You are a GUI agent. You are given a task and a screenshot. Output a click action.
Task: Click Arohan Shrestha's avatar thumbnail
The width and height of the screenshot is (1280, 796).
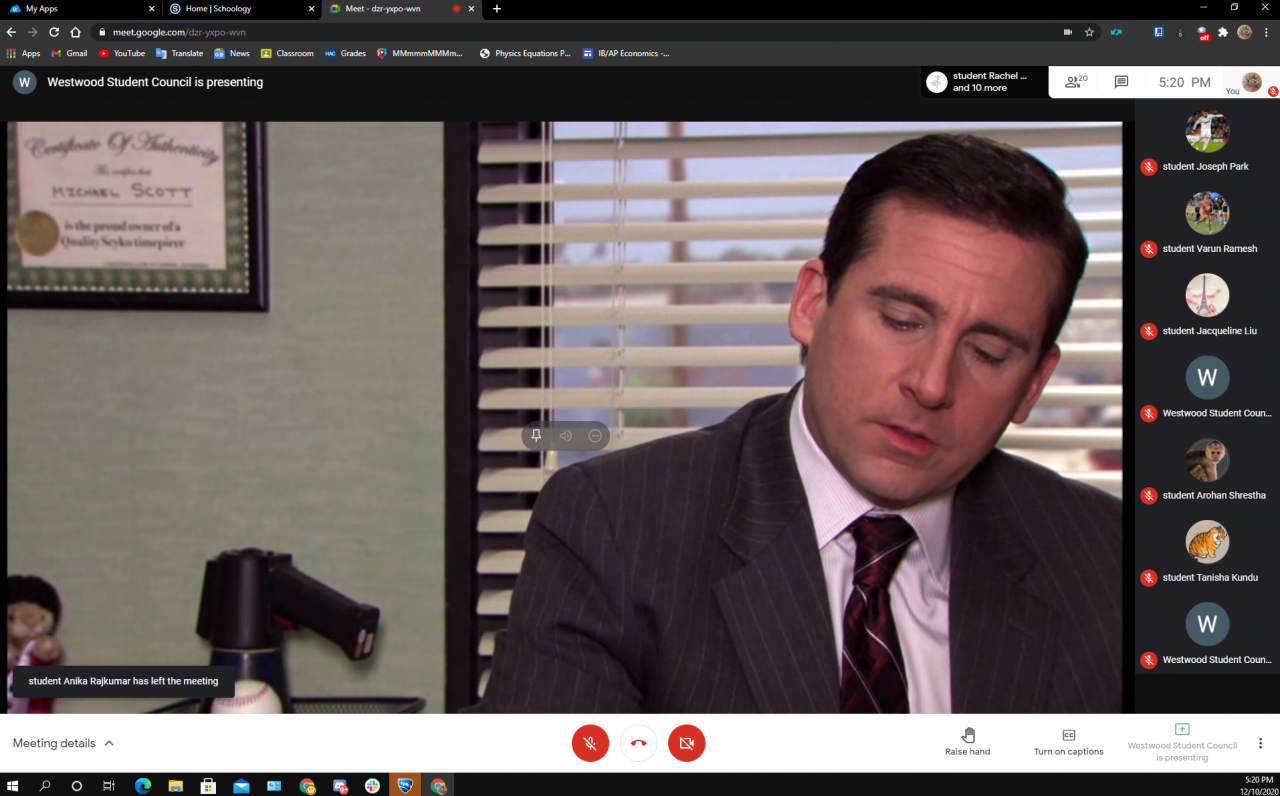[x=1207, y=460]
